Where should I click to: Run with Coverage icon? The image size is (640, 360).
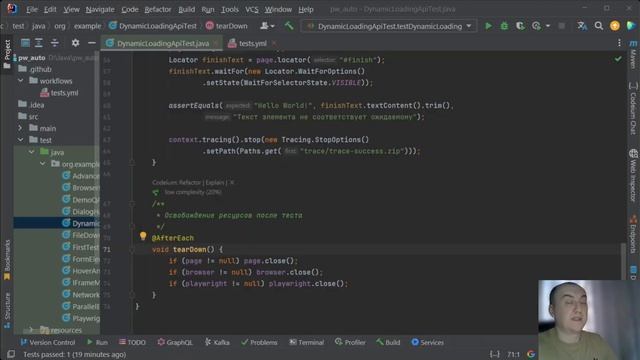coord(520,26)
